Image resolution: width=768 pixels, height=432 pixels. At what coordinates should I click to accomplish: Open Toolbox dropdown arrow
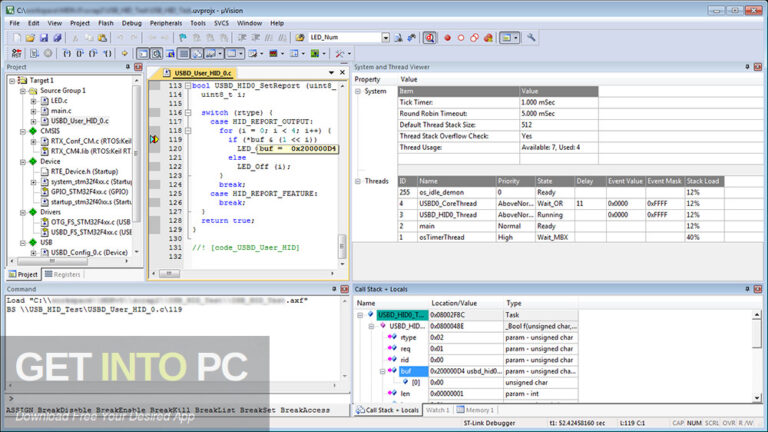coord(349,53)
